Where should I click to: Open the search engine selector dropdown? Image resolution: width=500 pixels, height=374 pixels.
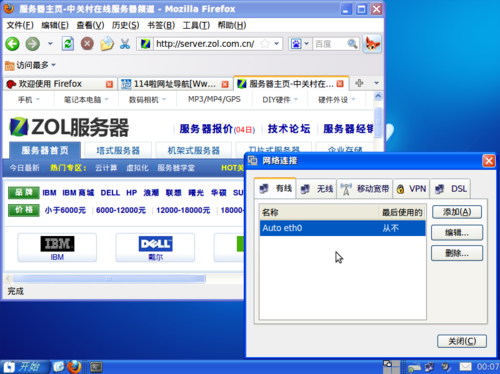coord(300,44)
